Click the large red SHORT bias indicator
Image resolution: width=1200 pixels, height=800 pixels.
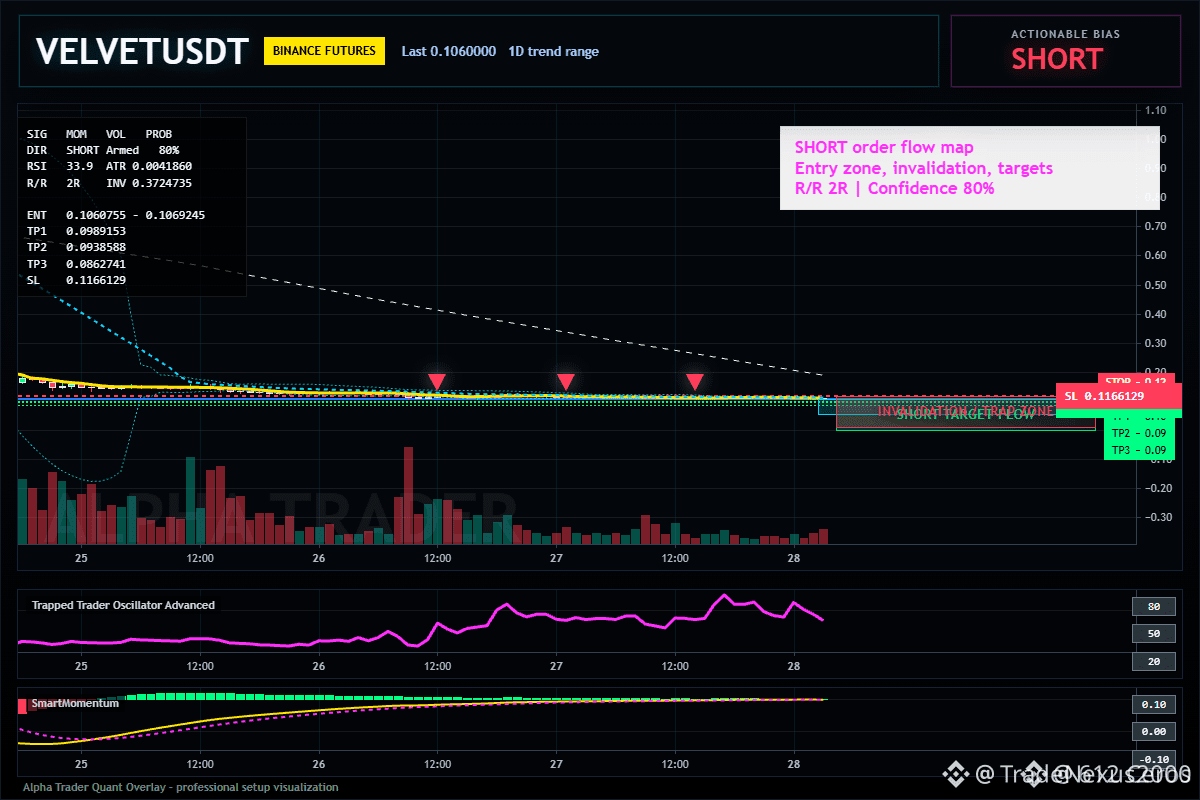coord(1057,59)
